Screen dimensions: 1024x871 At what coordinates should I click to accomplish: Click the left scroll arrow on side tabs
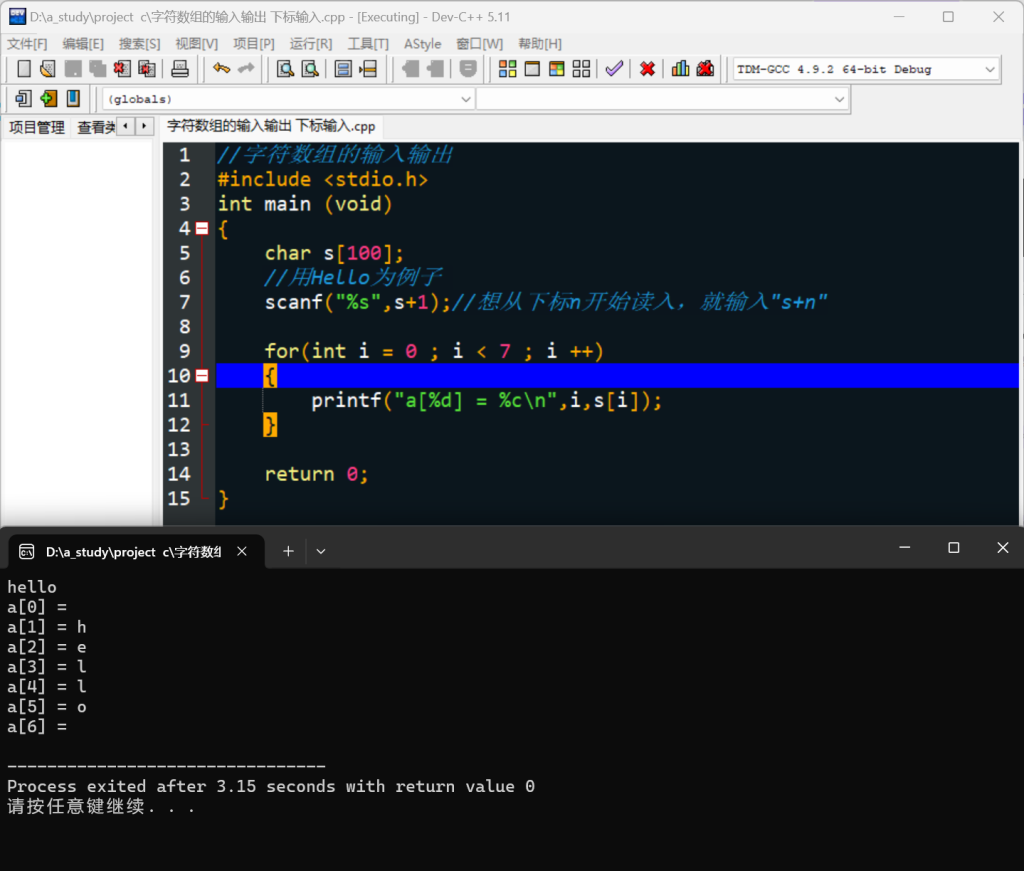click(x=125, y=126)
